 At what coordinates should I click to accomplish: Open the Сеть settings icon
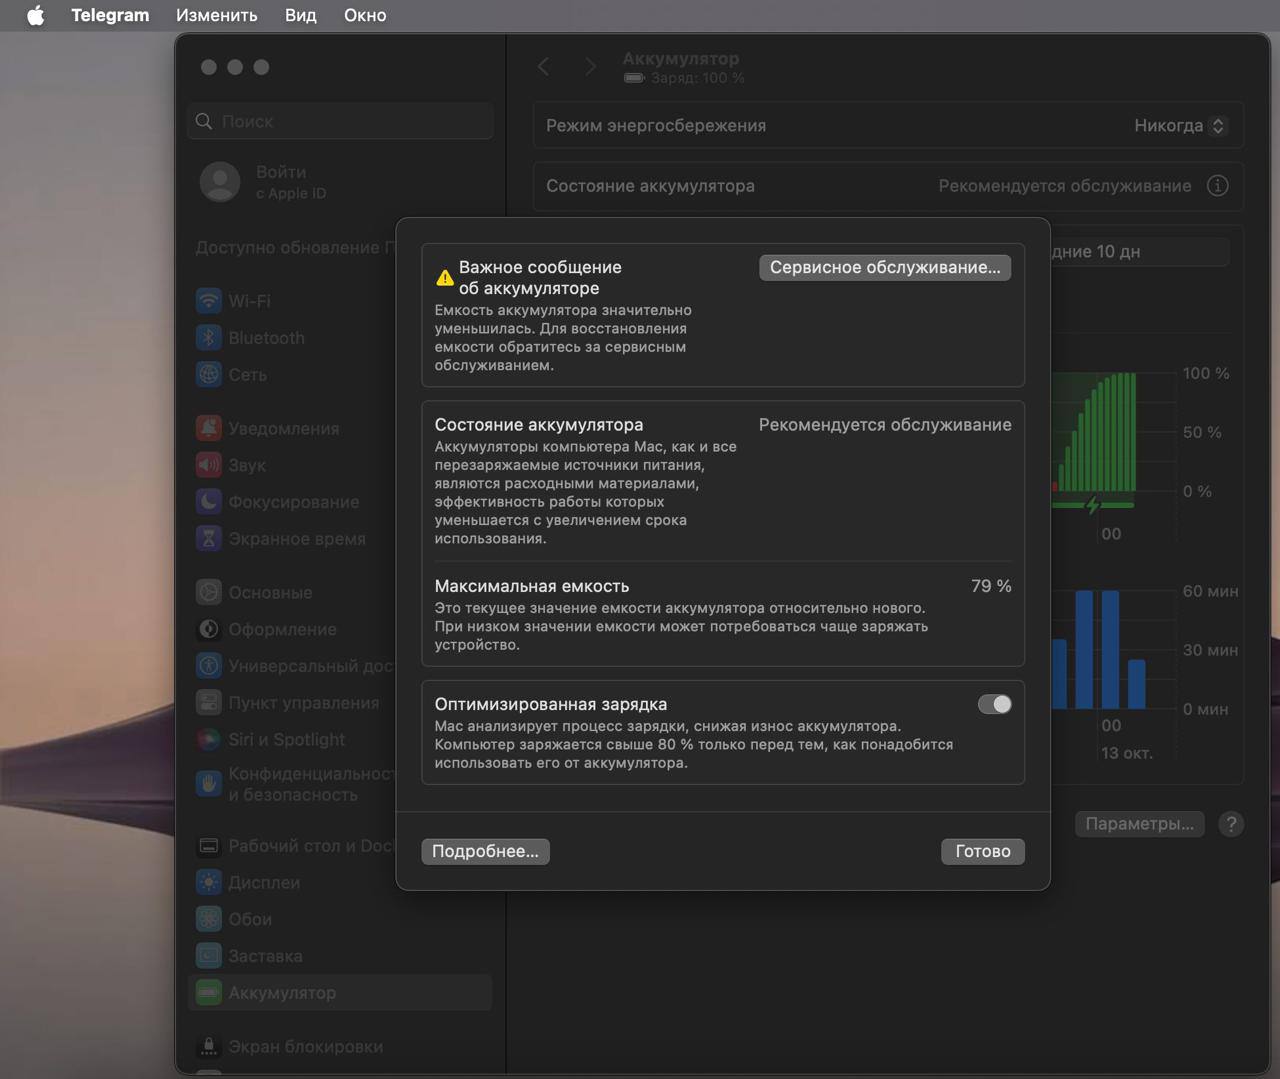pyautogui.click(x=208, y=375)
